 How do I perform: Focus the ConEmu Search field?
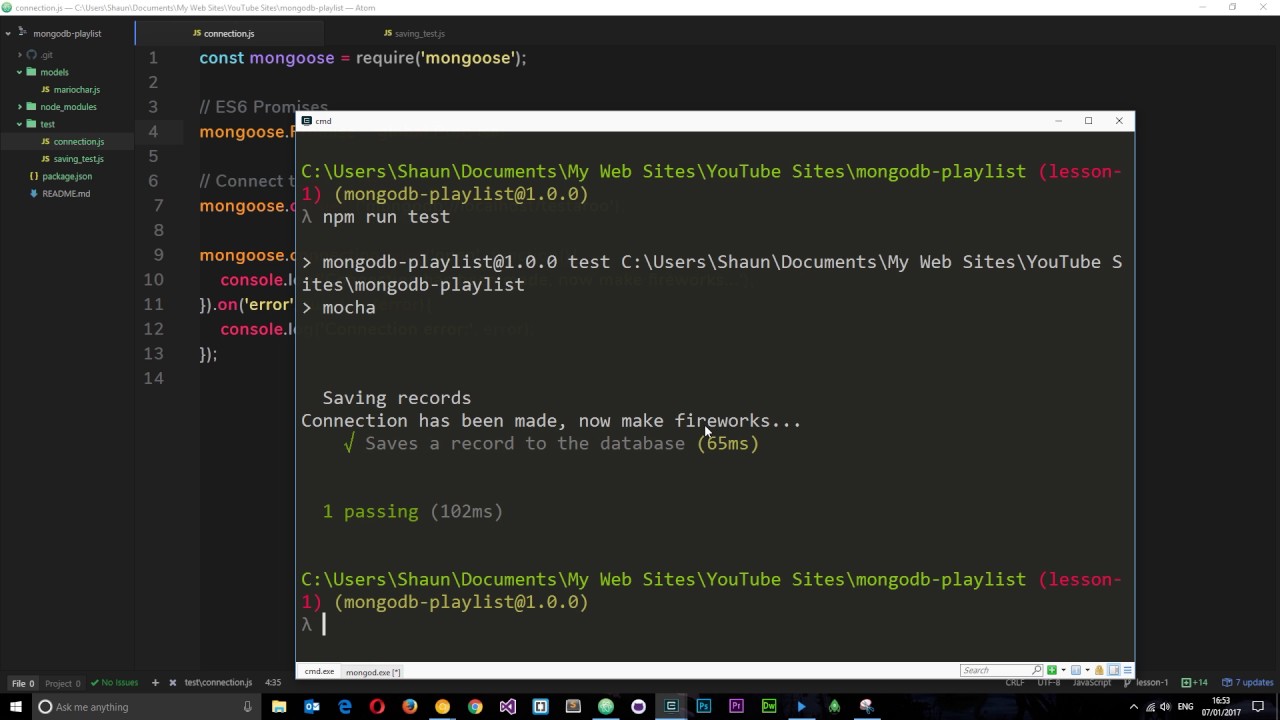pyautogui.click(x=1001, y=670)
